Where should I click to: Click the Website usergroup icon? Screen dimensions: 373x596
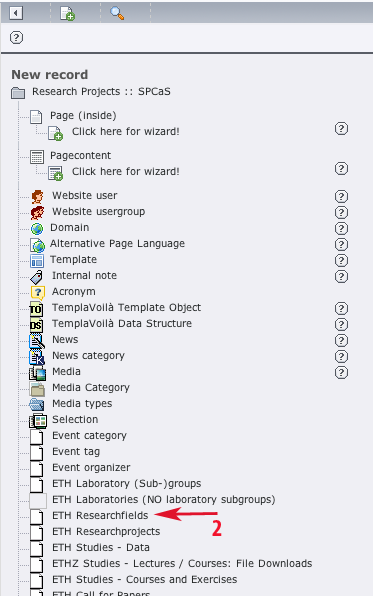point(37,212)
